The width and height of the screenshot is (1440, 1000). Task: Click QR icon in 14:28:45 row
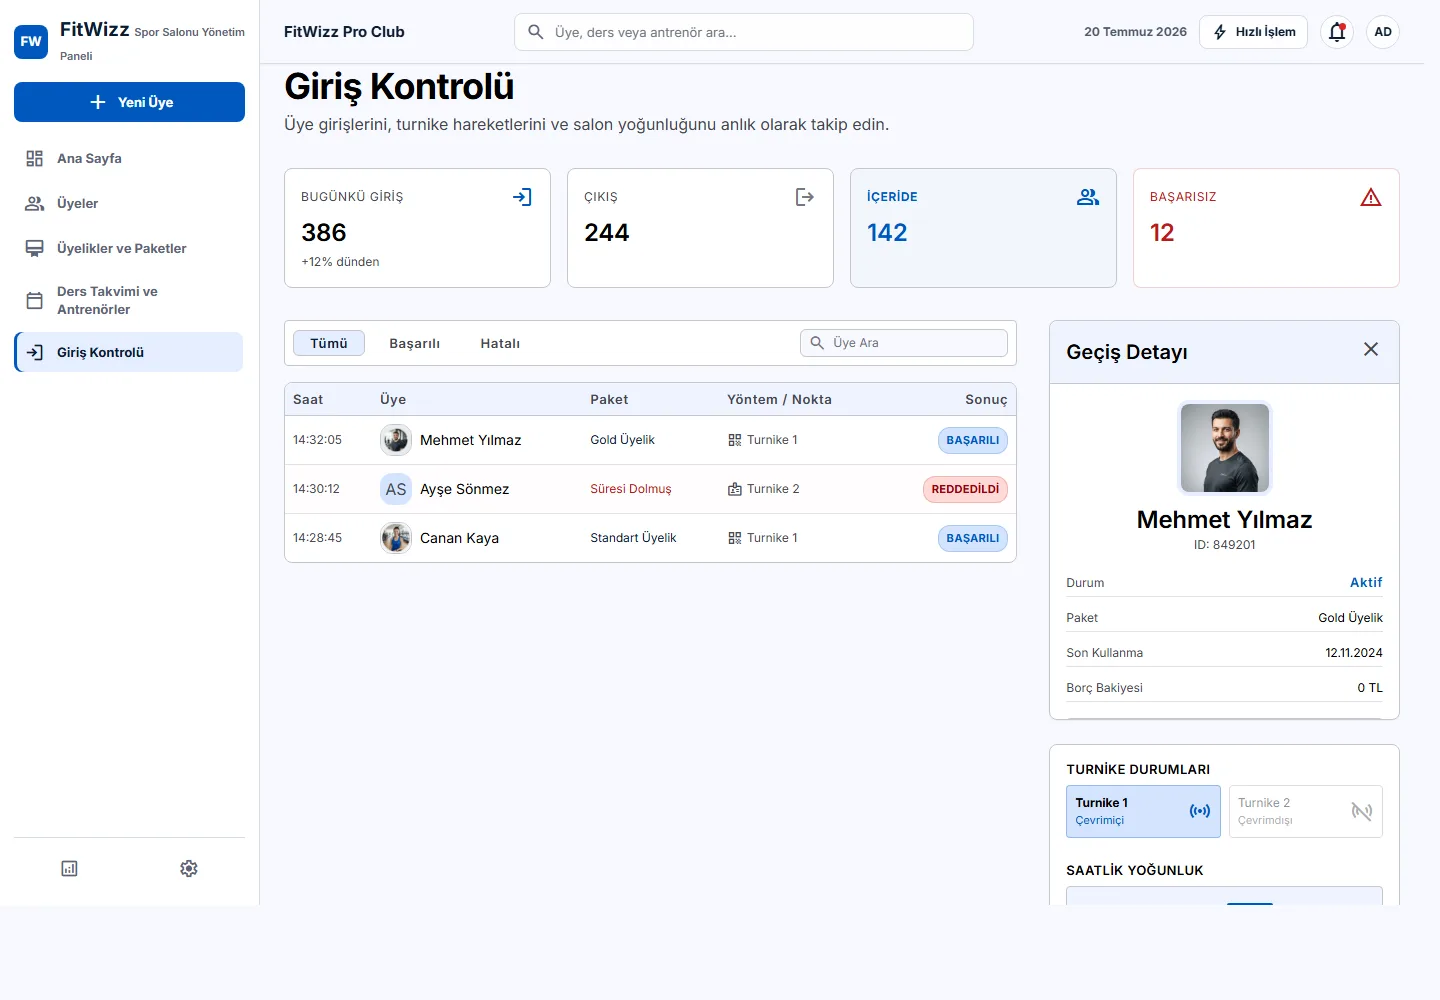pos(735,538)
